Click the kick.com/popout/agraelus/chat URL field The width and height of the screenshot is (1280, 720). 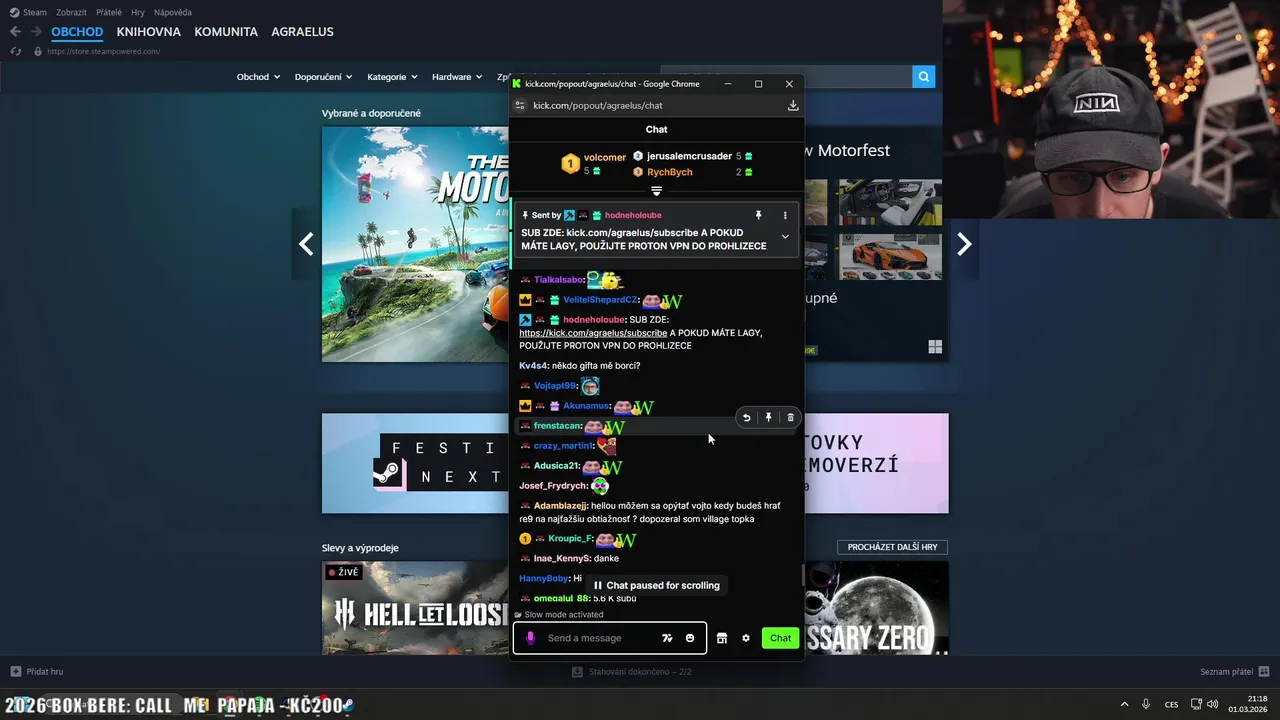pos(598,105)
